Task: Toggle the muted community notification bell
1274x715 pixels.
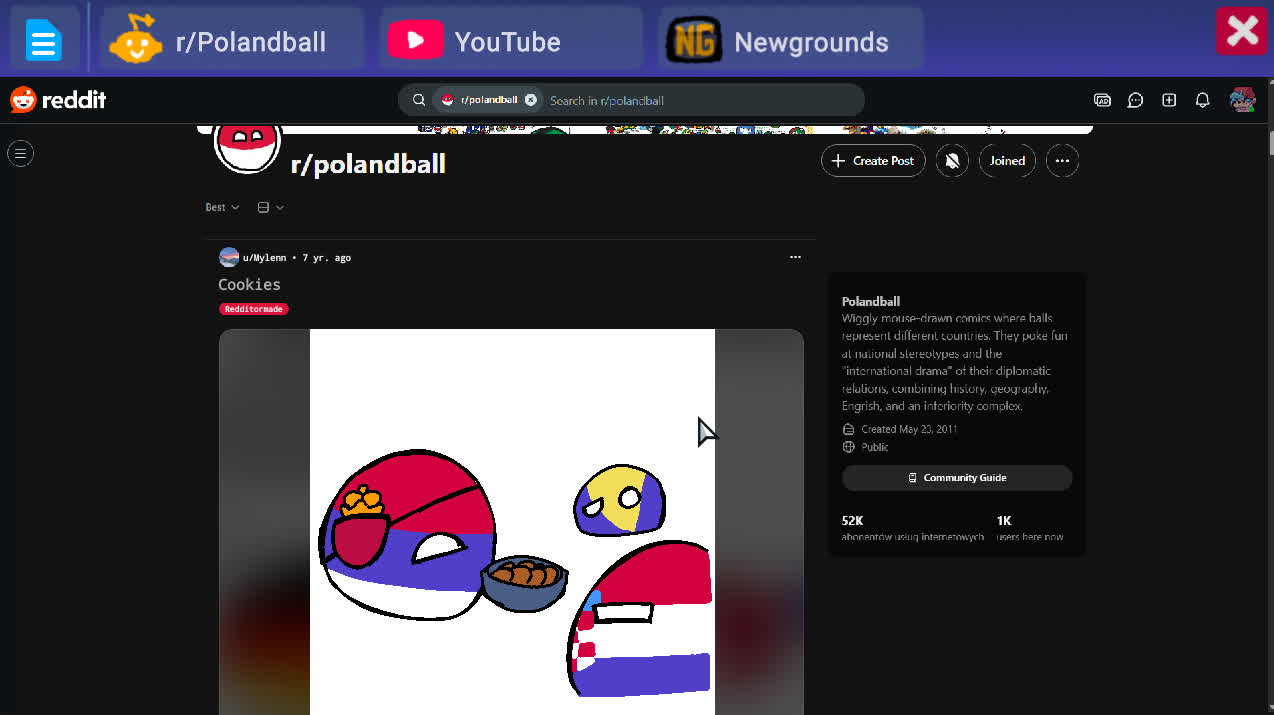Action: [952, 161]
